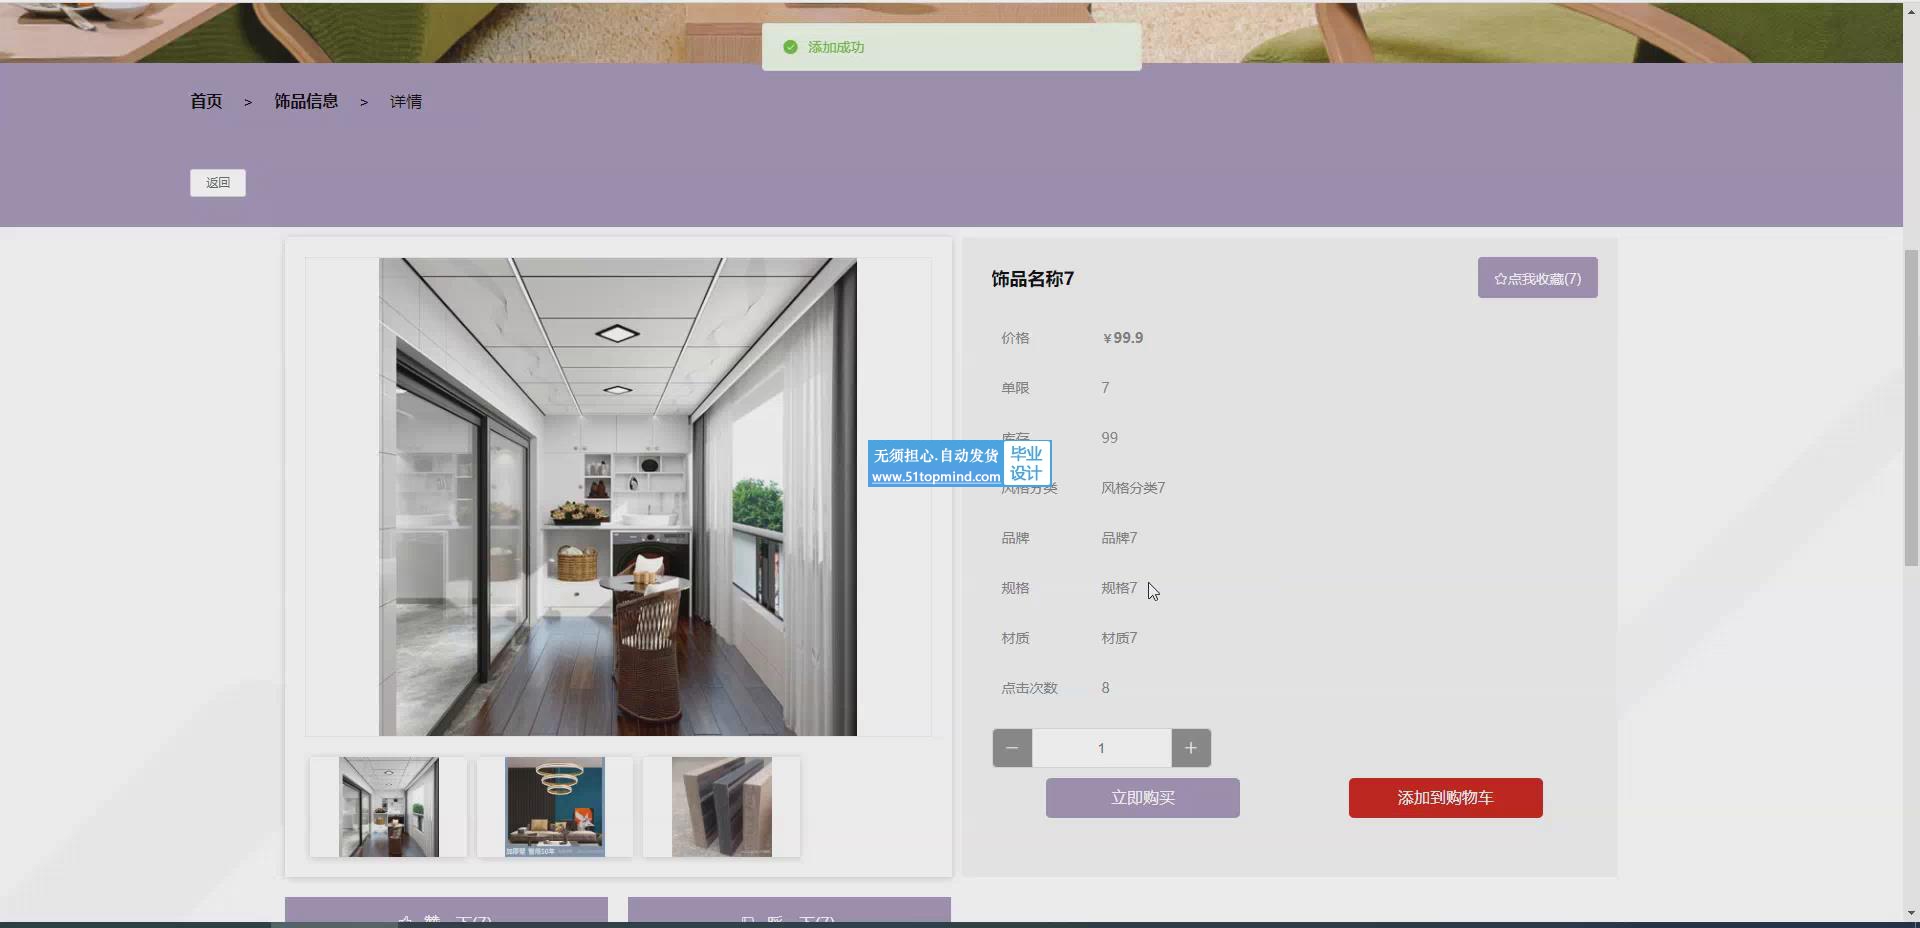Click the 51topmind watermark banner
This screenshot has height=928, width=1920.
[958, 464]
